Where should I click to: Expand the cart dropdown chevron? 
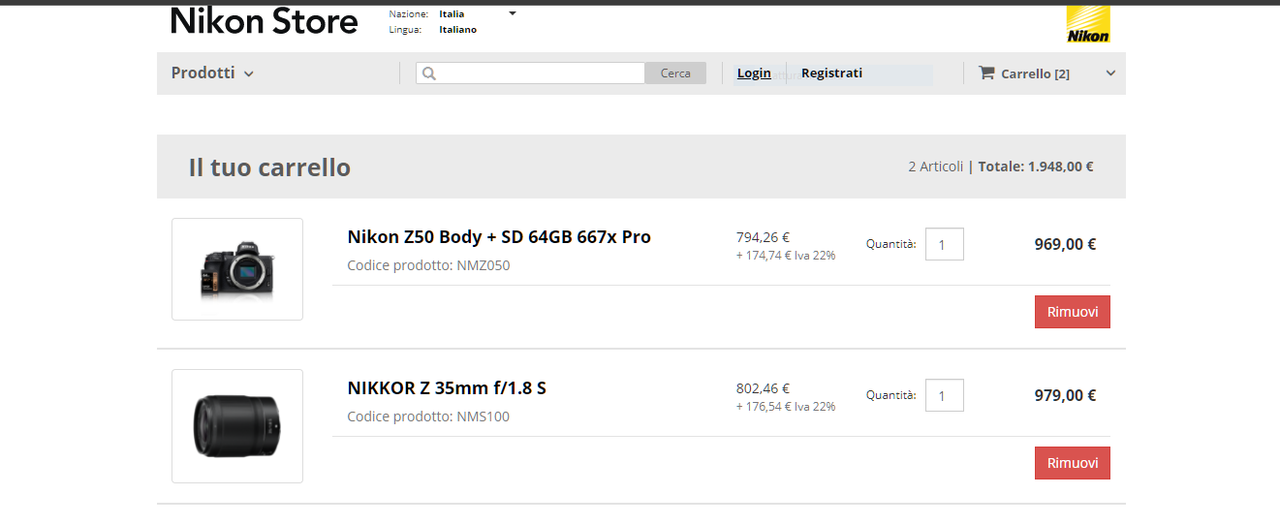pos(1110,74)
